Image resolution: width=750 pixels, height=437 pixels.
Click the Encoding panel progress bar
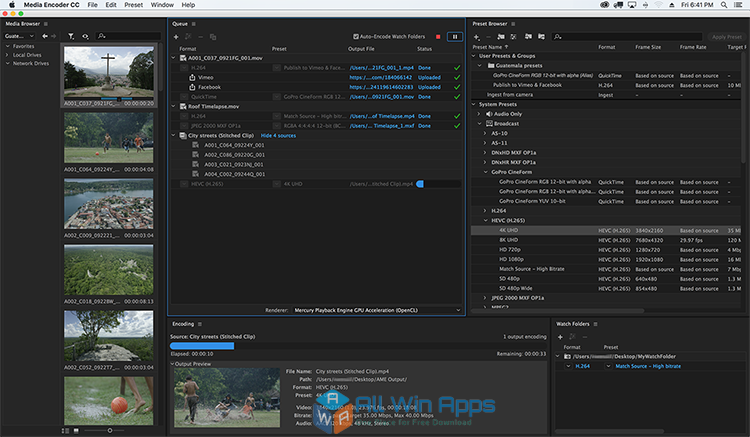358,346
